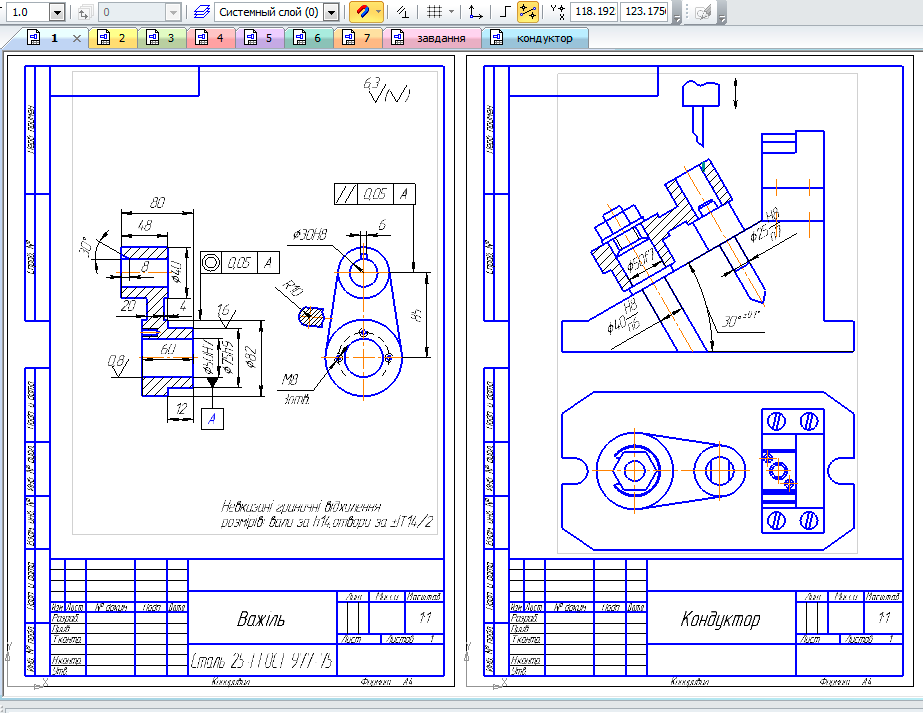923x713 pixels.
Task: Select the title text Кондуктор
Action: click(721, 619)
